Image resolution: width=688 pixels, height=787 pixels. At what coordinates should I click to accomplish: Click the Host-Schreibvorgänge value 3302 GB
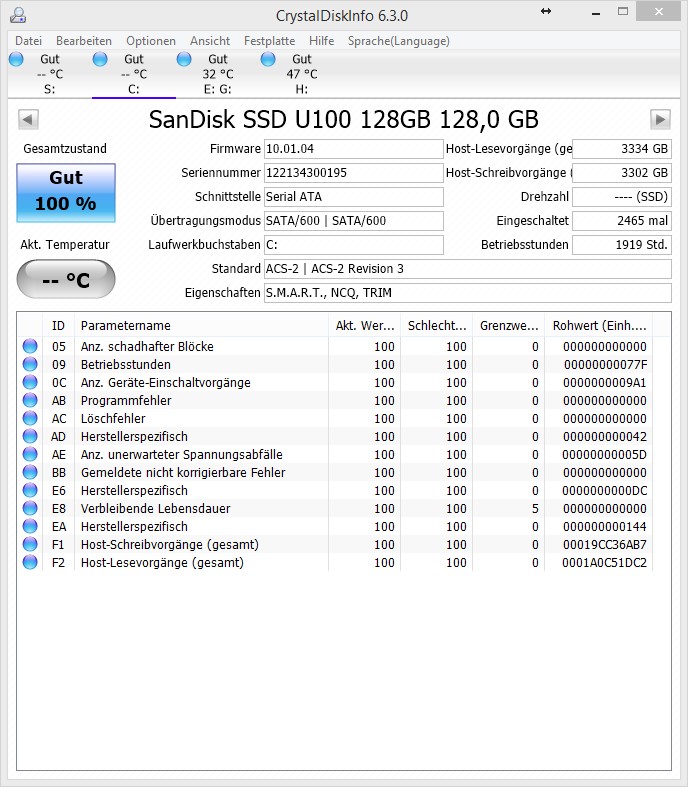click(622, 173)
